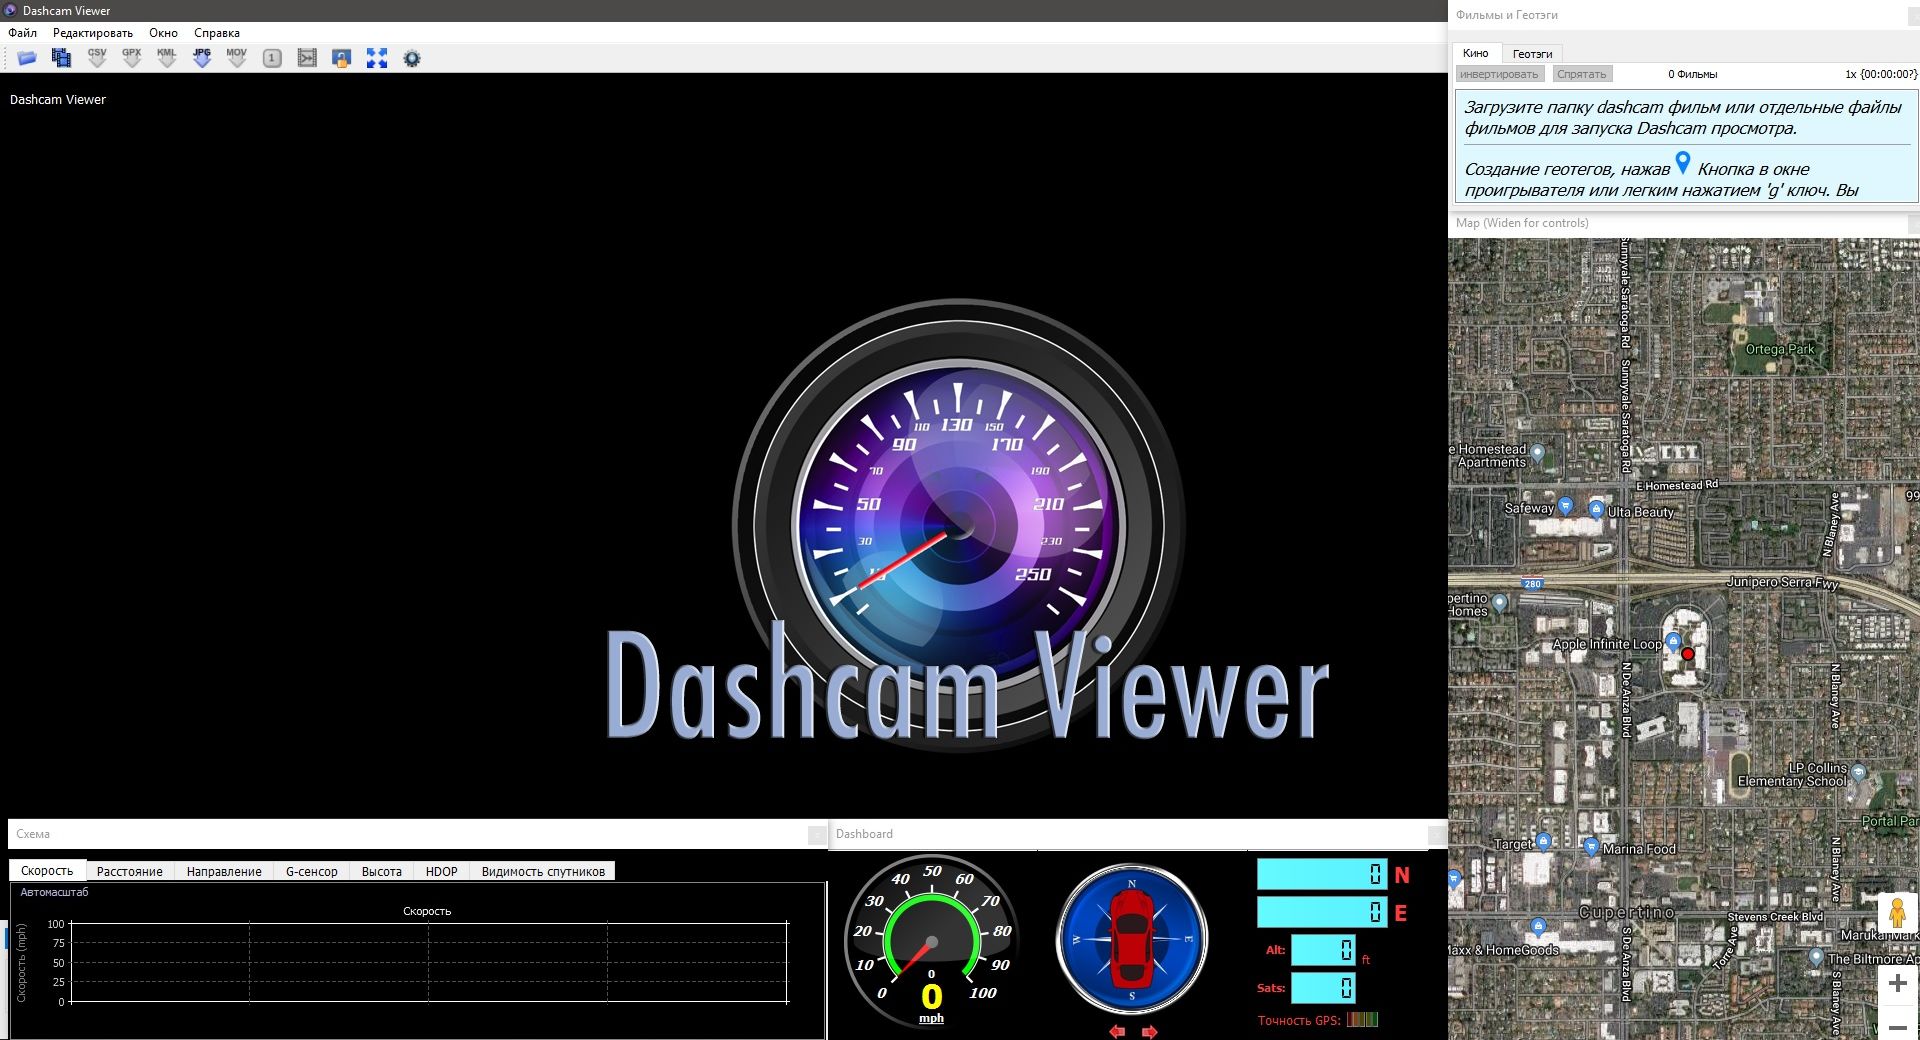Click the Map panel float button
The height and width of the screenshot is (1040, 1920).
(x=1913, y=223)
